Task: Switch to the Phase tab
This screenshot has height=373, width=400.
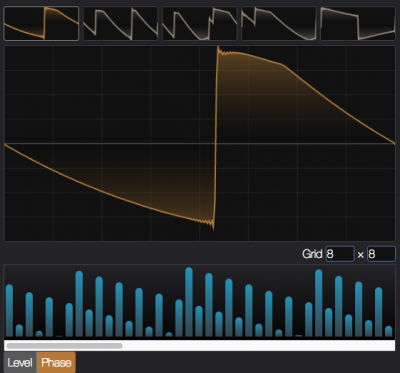Action: 56,363
